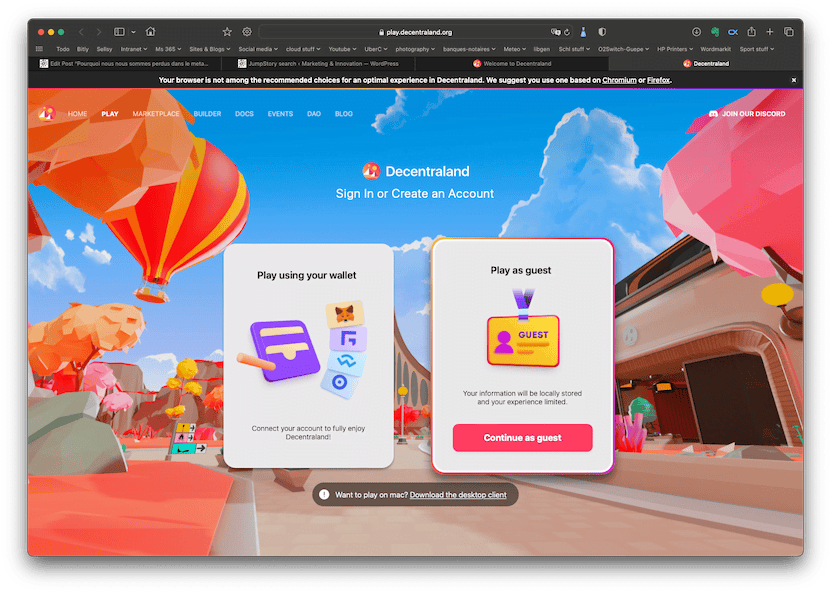Open the bookmarks grid icon in favorites bar
831x593 pixels.
(39, 49)
